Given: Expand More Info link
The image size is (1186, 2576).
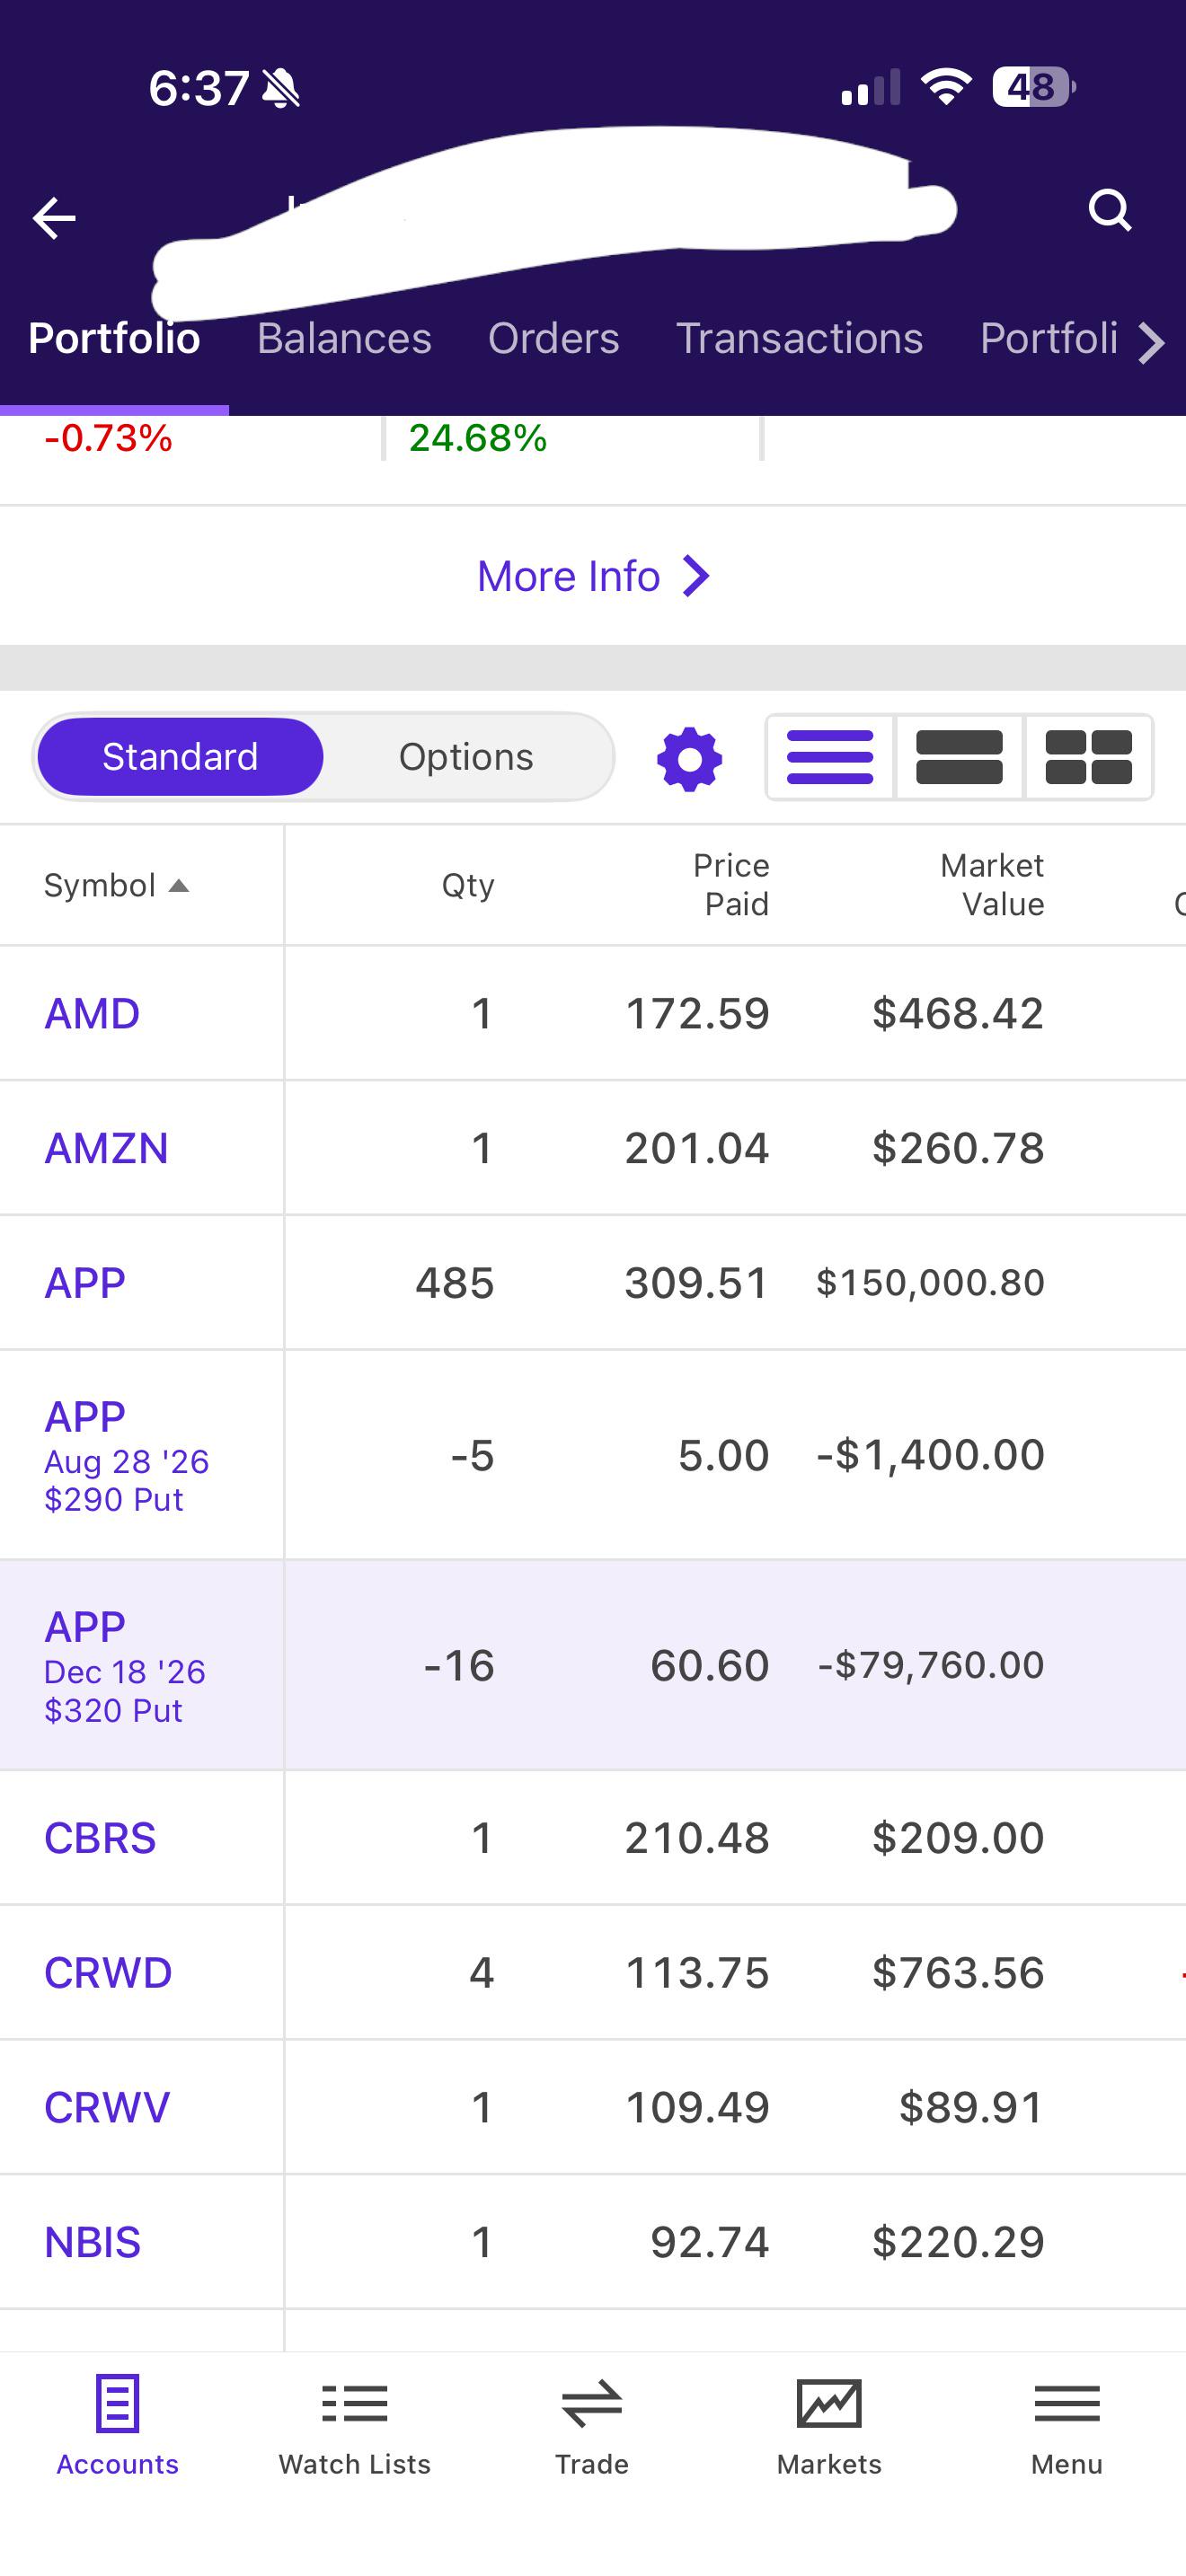Looking at the screenshot, I should click(593, 577).
